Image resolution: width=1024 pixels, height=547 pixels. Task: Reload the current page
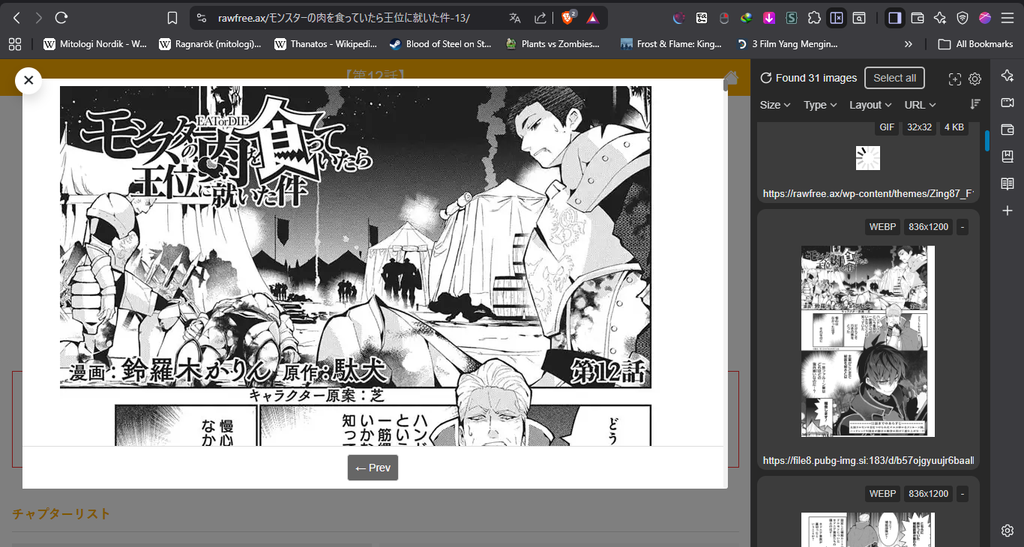coord(61,18)
